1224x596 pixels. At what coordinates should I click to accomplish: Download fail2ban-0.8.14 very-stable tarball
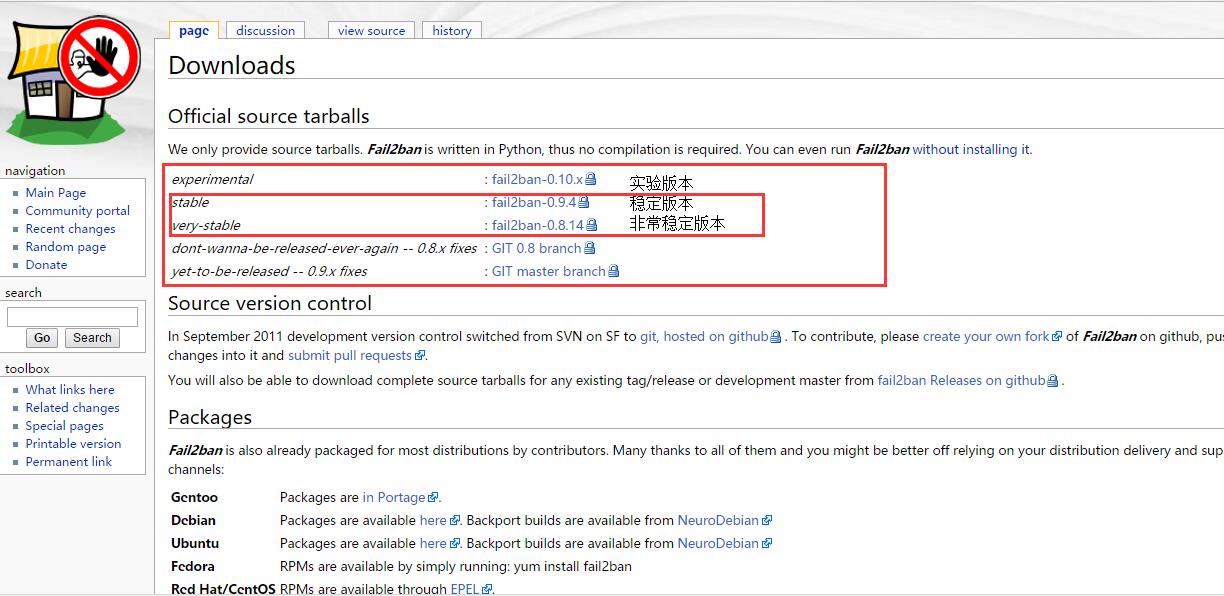coord(538,225)
